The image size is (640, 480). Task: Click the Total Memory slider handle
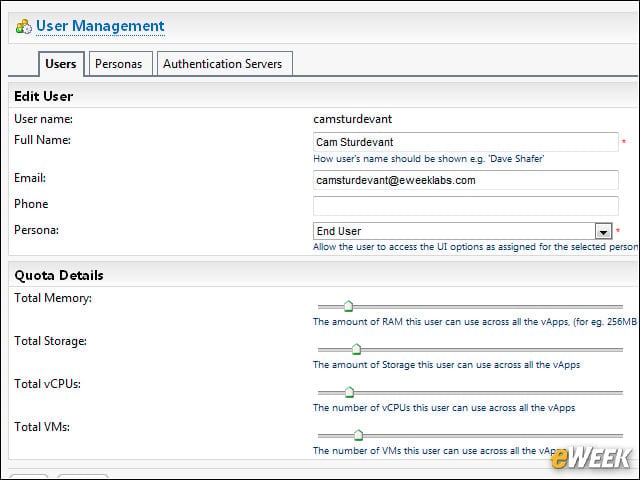pyautogui.click(x=348, y=306)
